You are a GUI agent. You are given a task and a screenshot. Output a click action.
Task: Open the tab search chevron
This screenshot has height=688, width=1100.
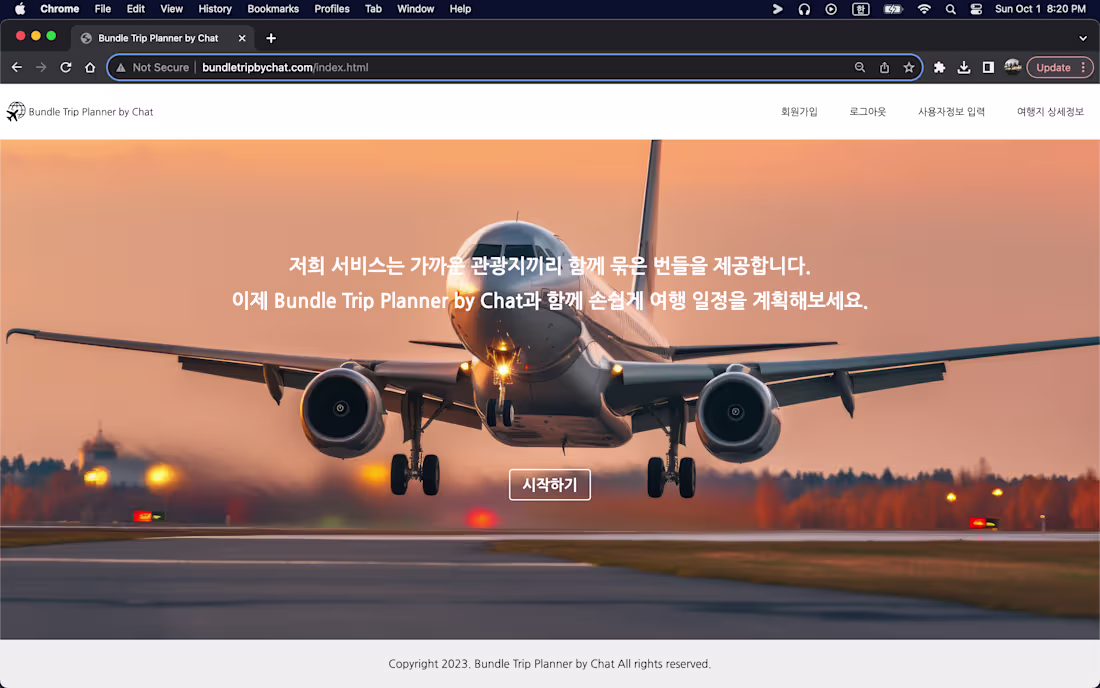click(1082, 37)
